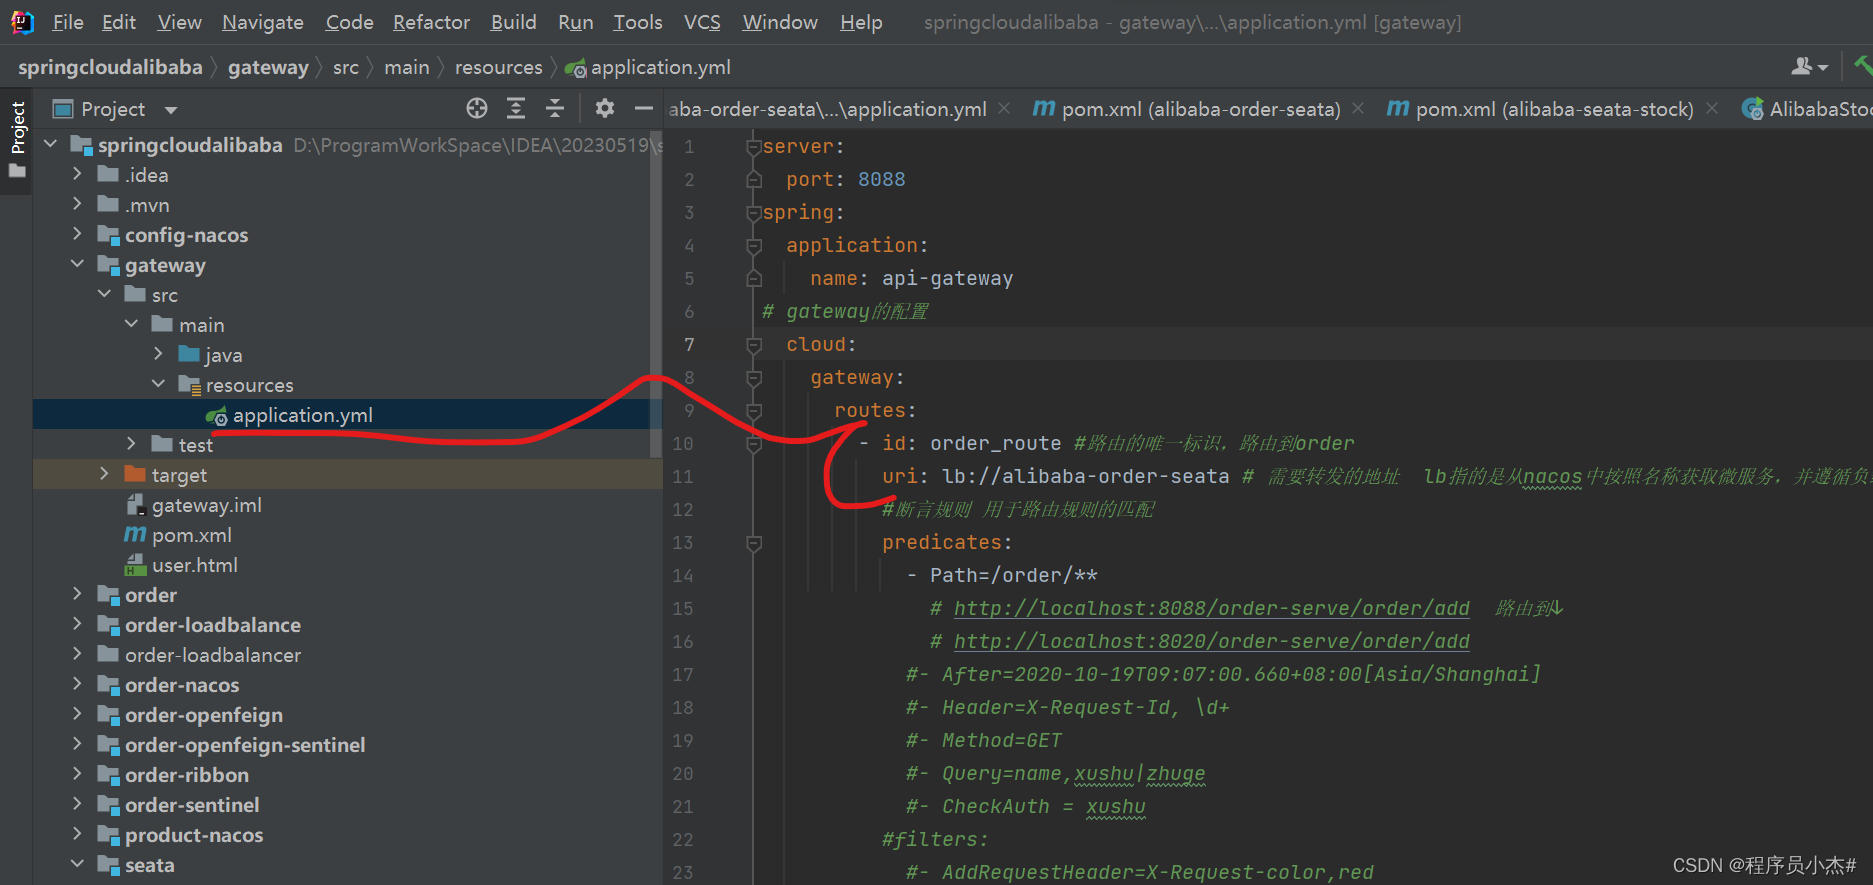The width and height of the screenshot is (1873, 885).
Task: Hide the Project panel with minus icon
Action: point(644,108)
